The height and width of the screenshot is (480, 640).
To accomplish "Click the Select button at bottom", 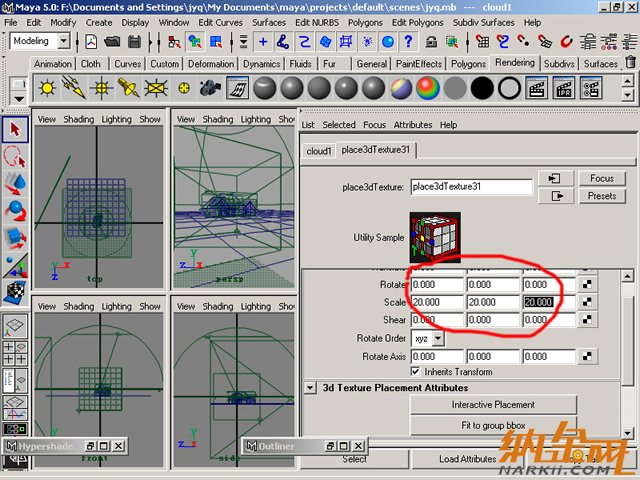I will 354,459.
